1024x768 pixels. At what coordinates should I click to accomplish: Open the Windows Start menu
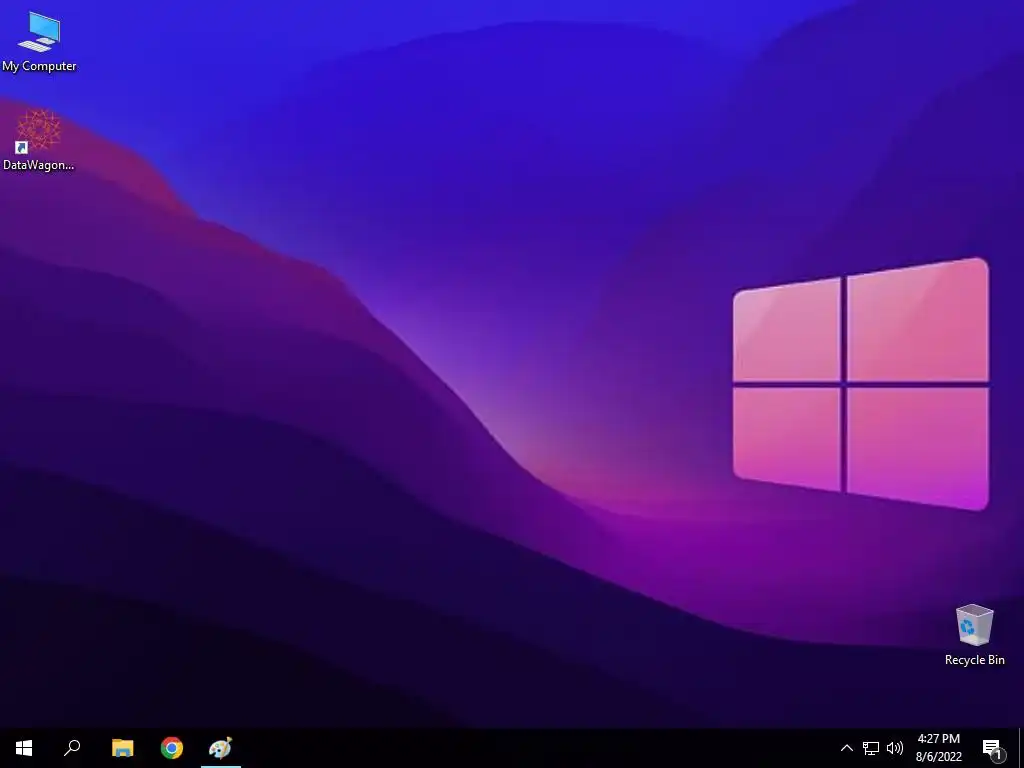coord(24,748)
